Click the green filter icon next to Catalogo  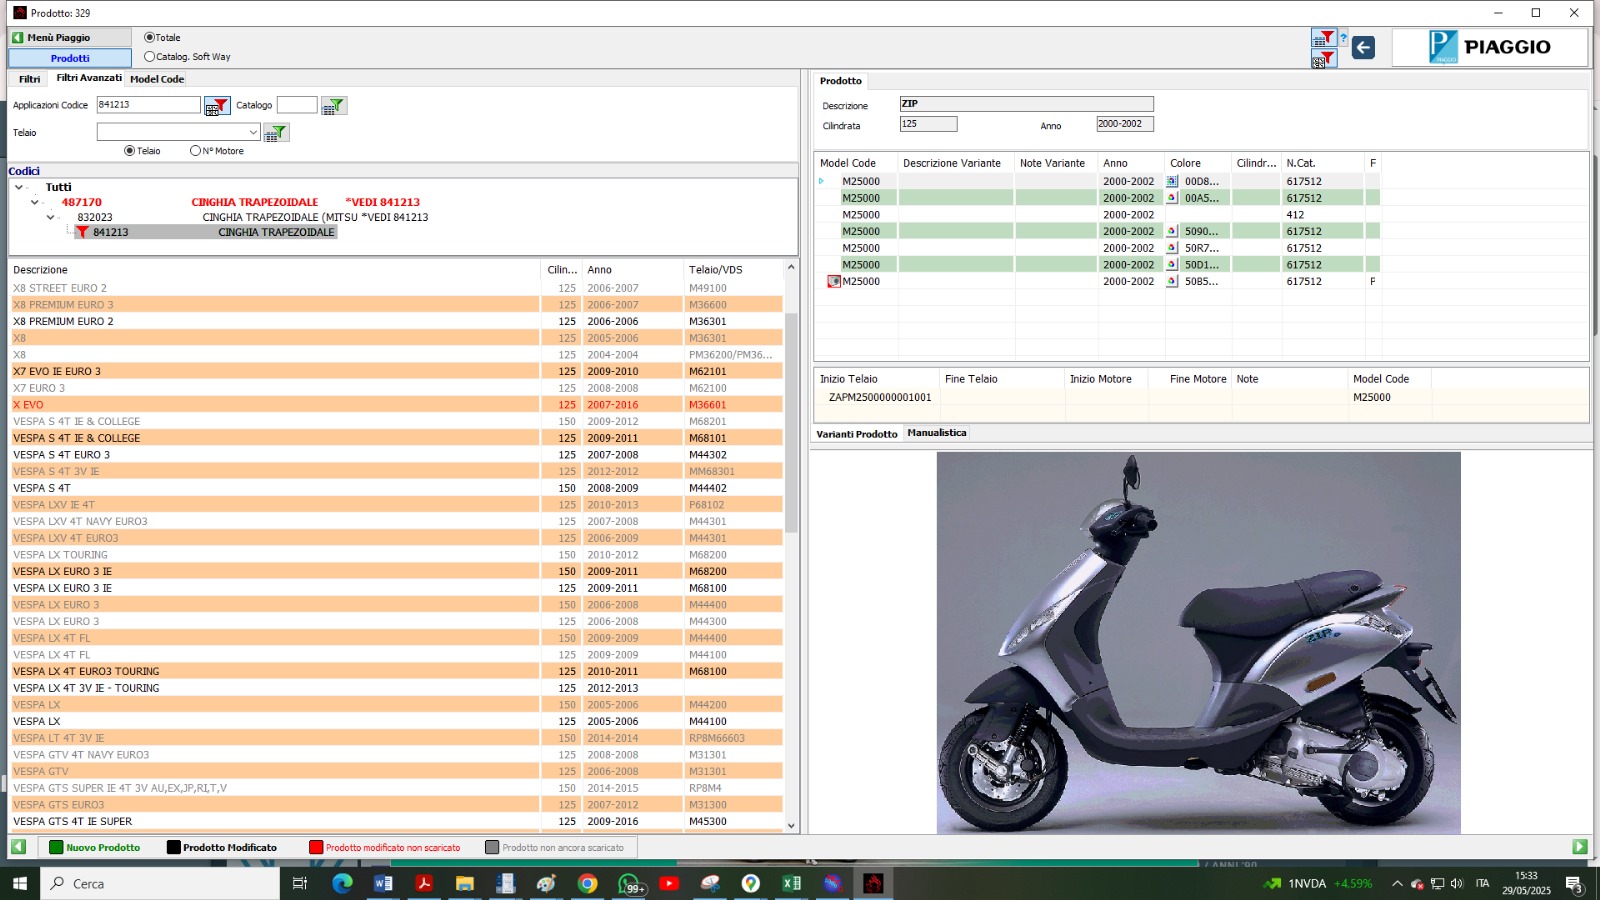[334, 106]
